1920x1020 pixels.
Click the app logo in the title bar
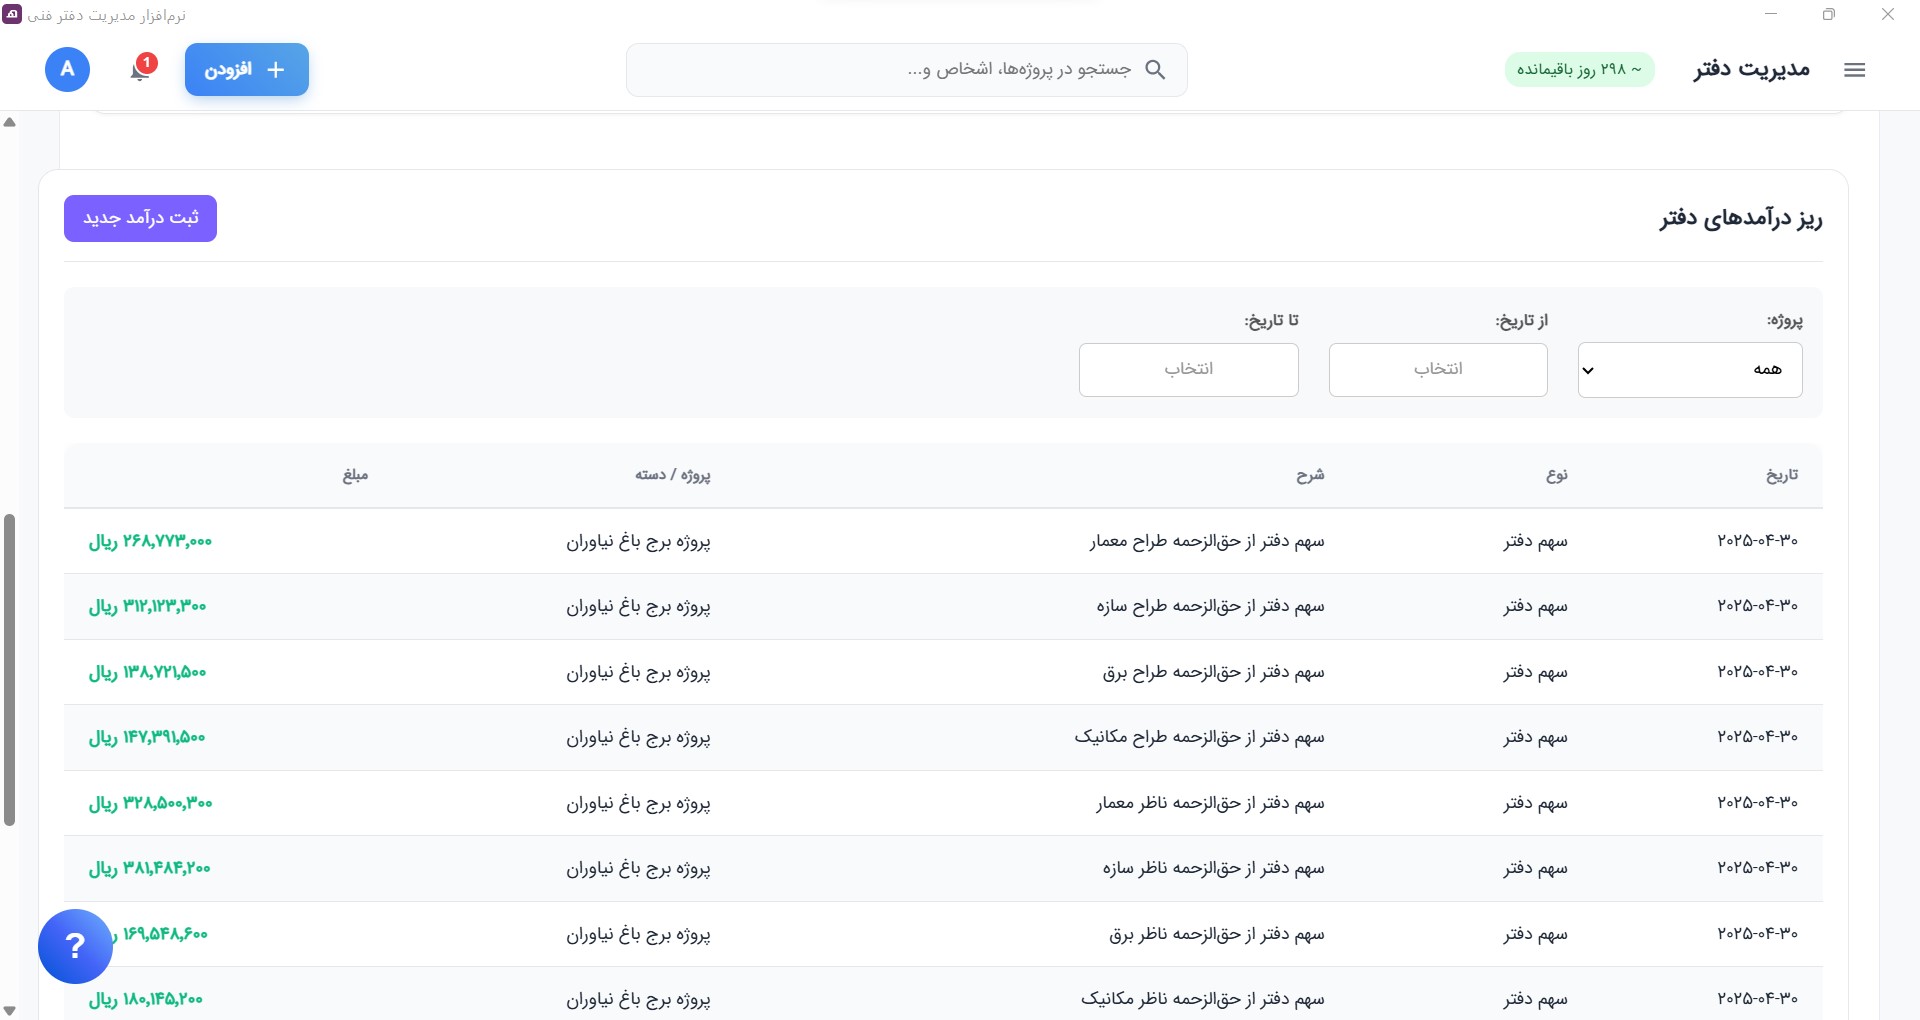pyautogui.click(x=11, y=14)
